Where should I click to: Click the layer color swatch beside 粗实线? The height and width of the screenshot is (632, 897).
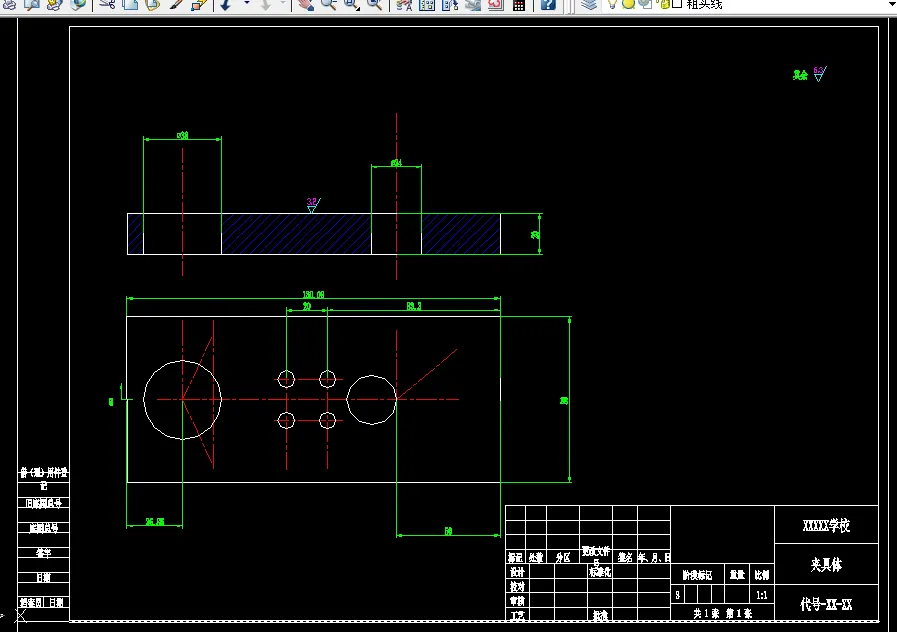click(x=677, y=4)
